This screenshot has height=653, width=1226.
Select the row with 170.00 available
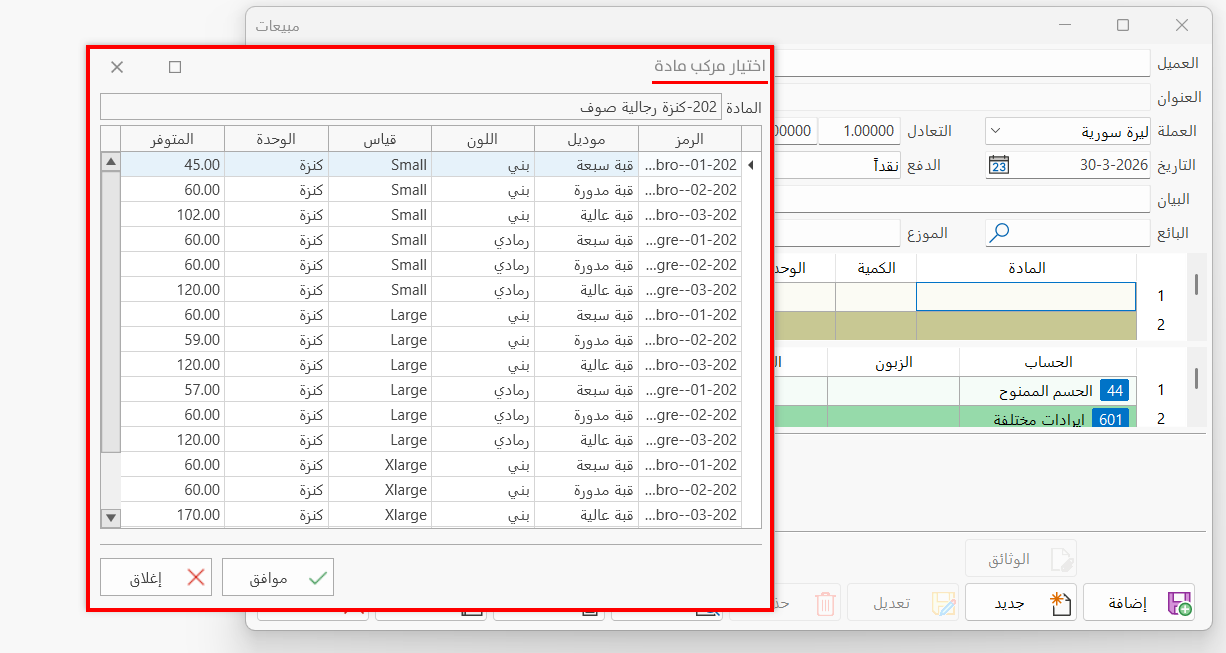pyautogui.click(x=431, y=515)
